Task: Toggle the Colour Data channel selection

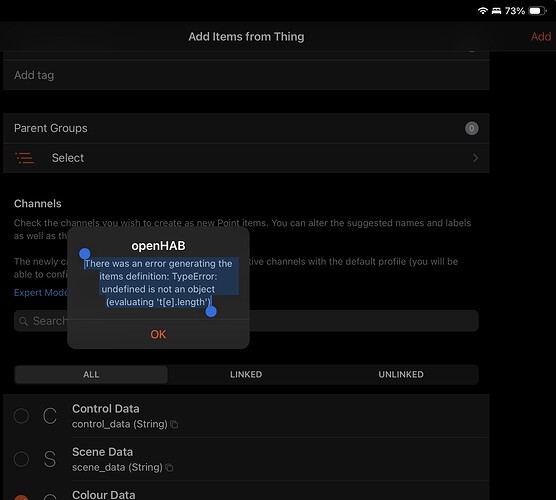Action: click(21, 497)
